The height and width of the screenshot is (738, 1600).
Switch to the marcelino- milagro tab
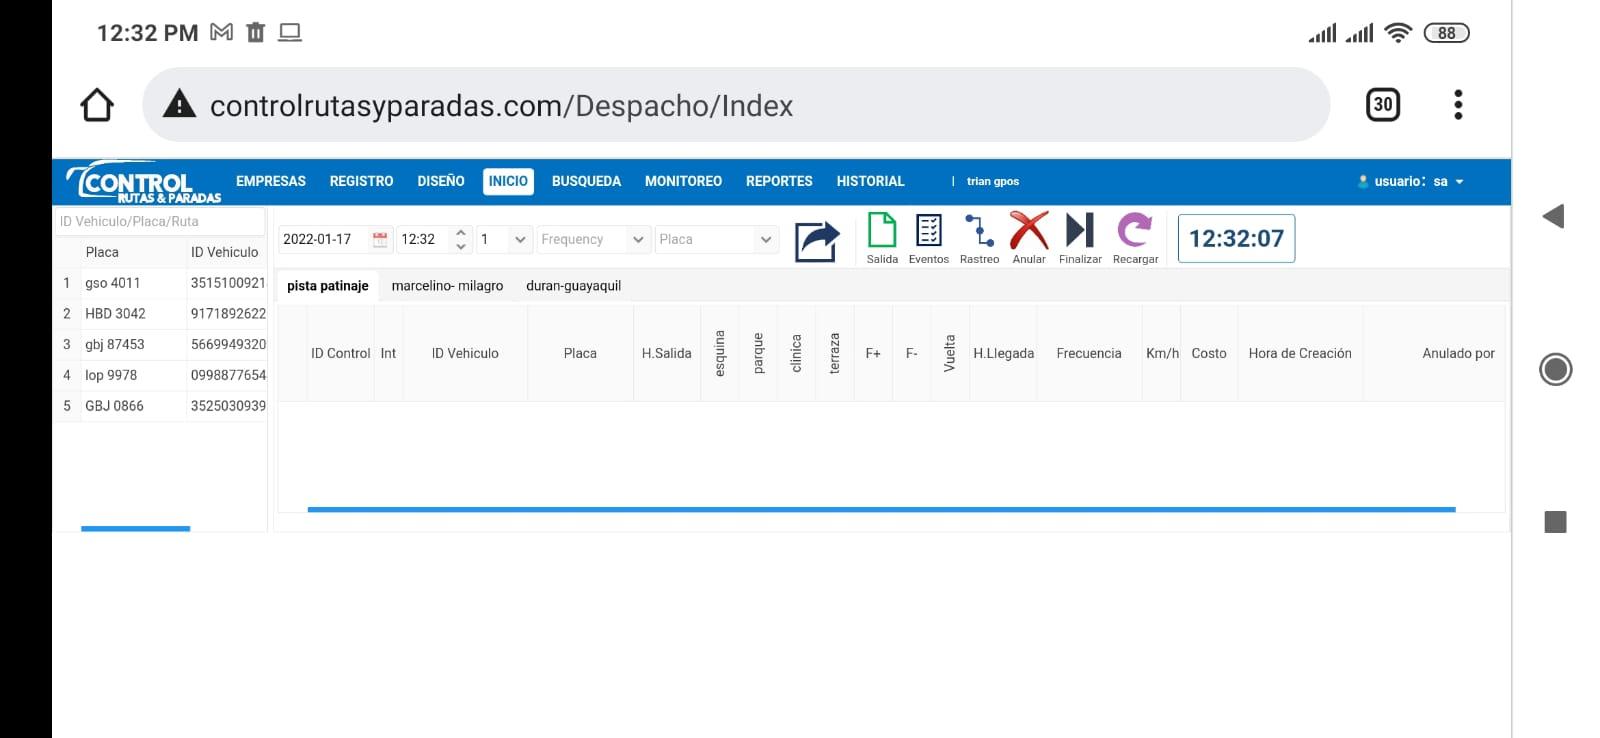coord(447,285)
